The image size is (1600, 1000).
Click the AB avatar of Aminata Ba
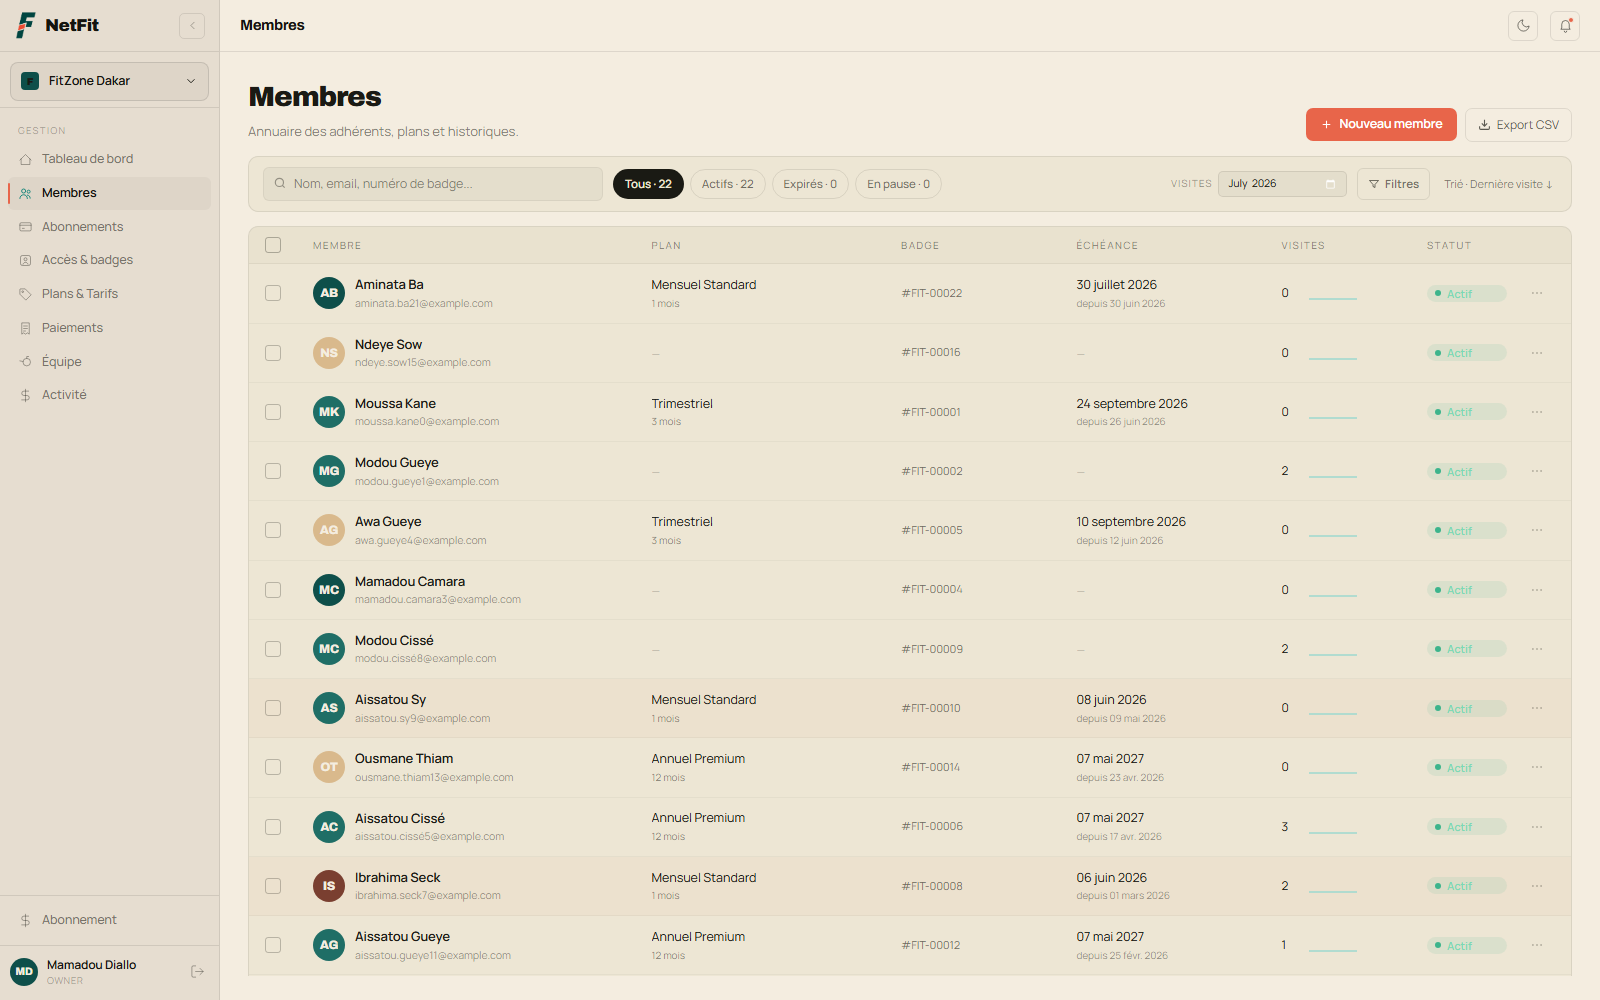coord(329,293)
